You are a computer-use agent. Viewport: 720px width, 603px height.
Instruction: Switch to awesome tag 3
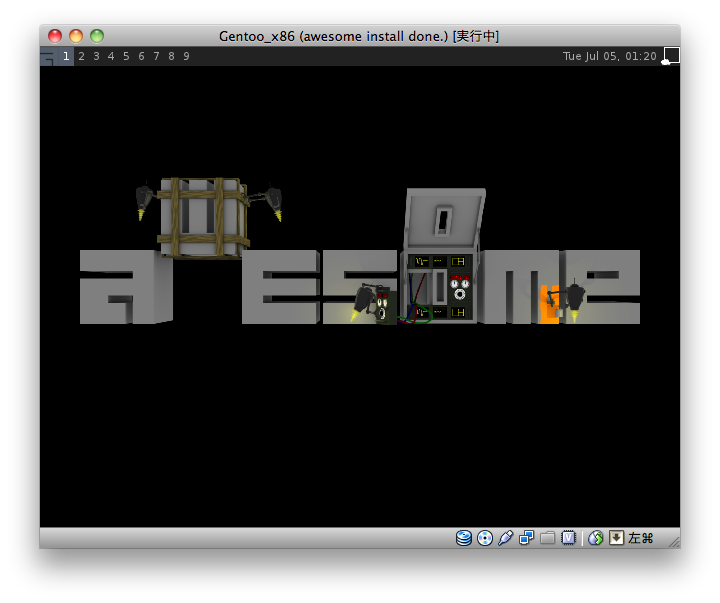[x=96, y=56]
